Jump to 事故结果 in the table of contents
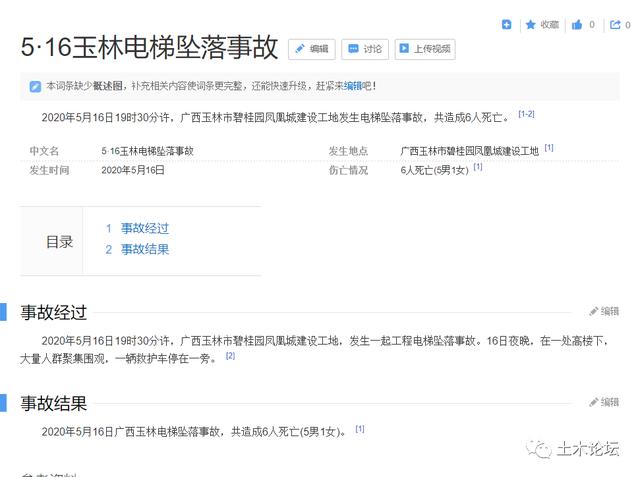This screenshot has height=477, width=640. 144,250
